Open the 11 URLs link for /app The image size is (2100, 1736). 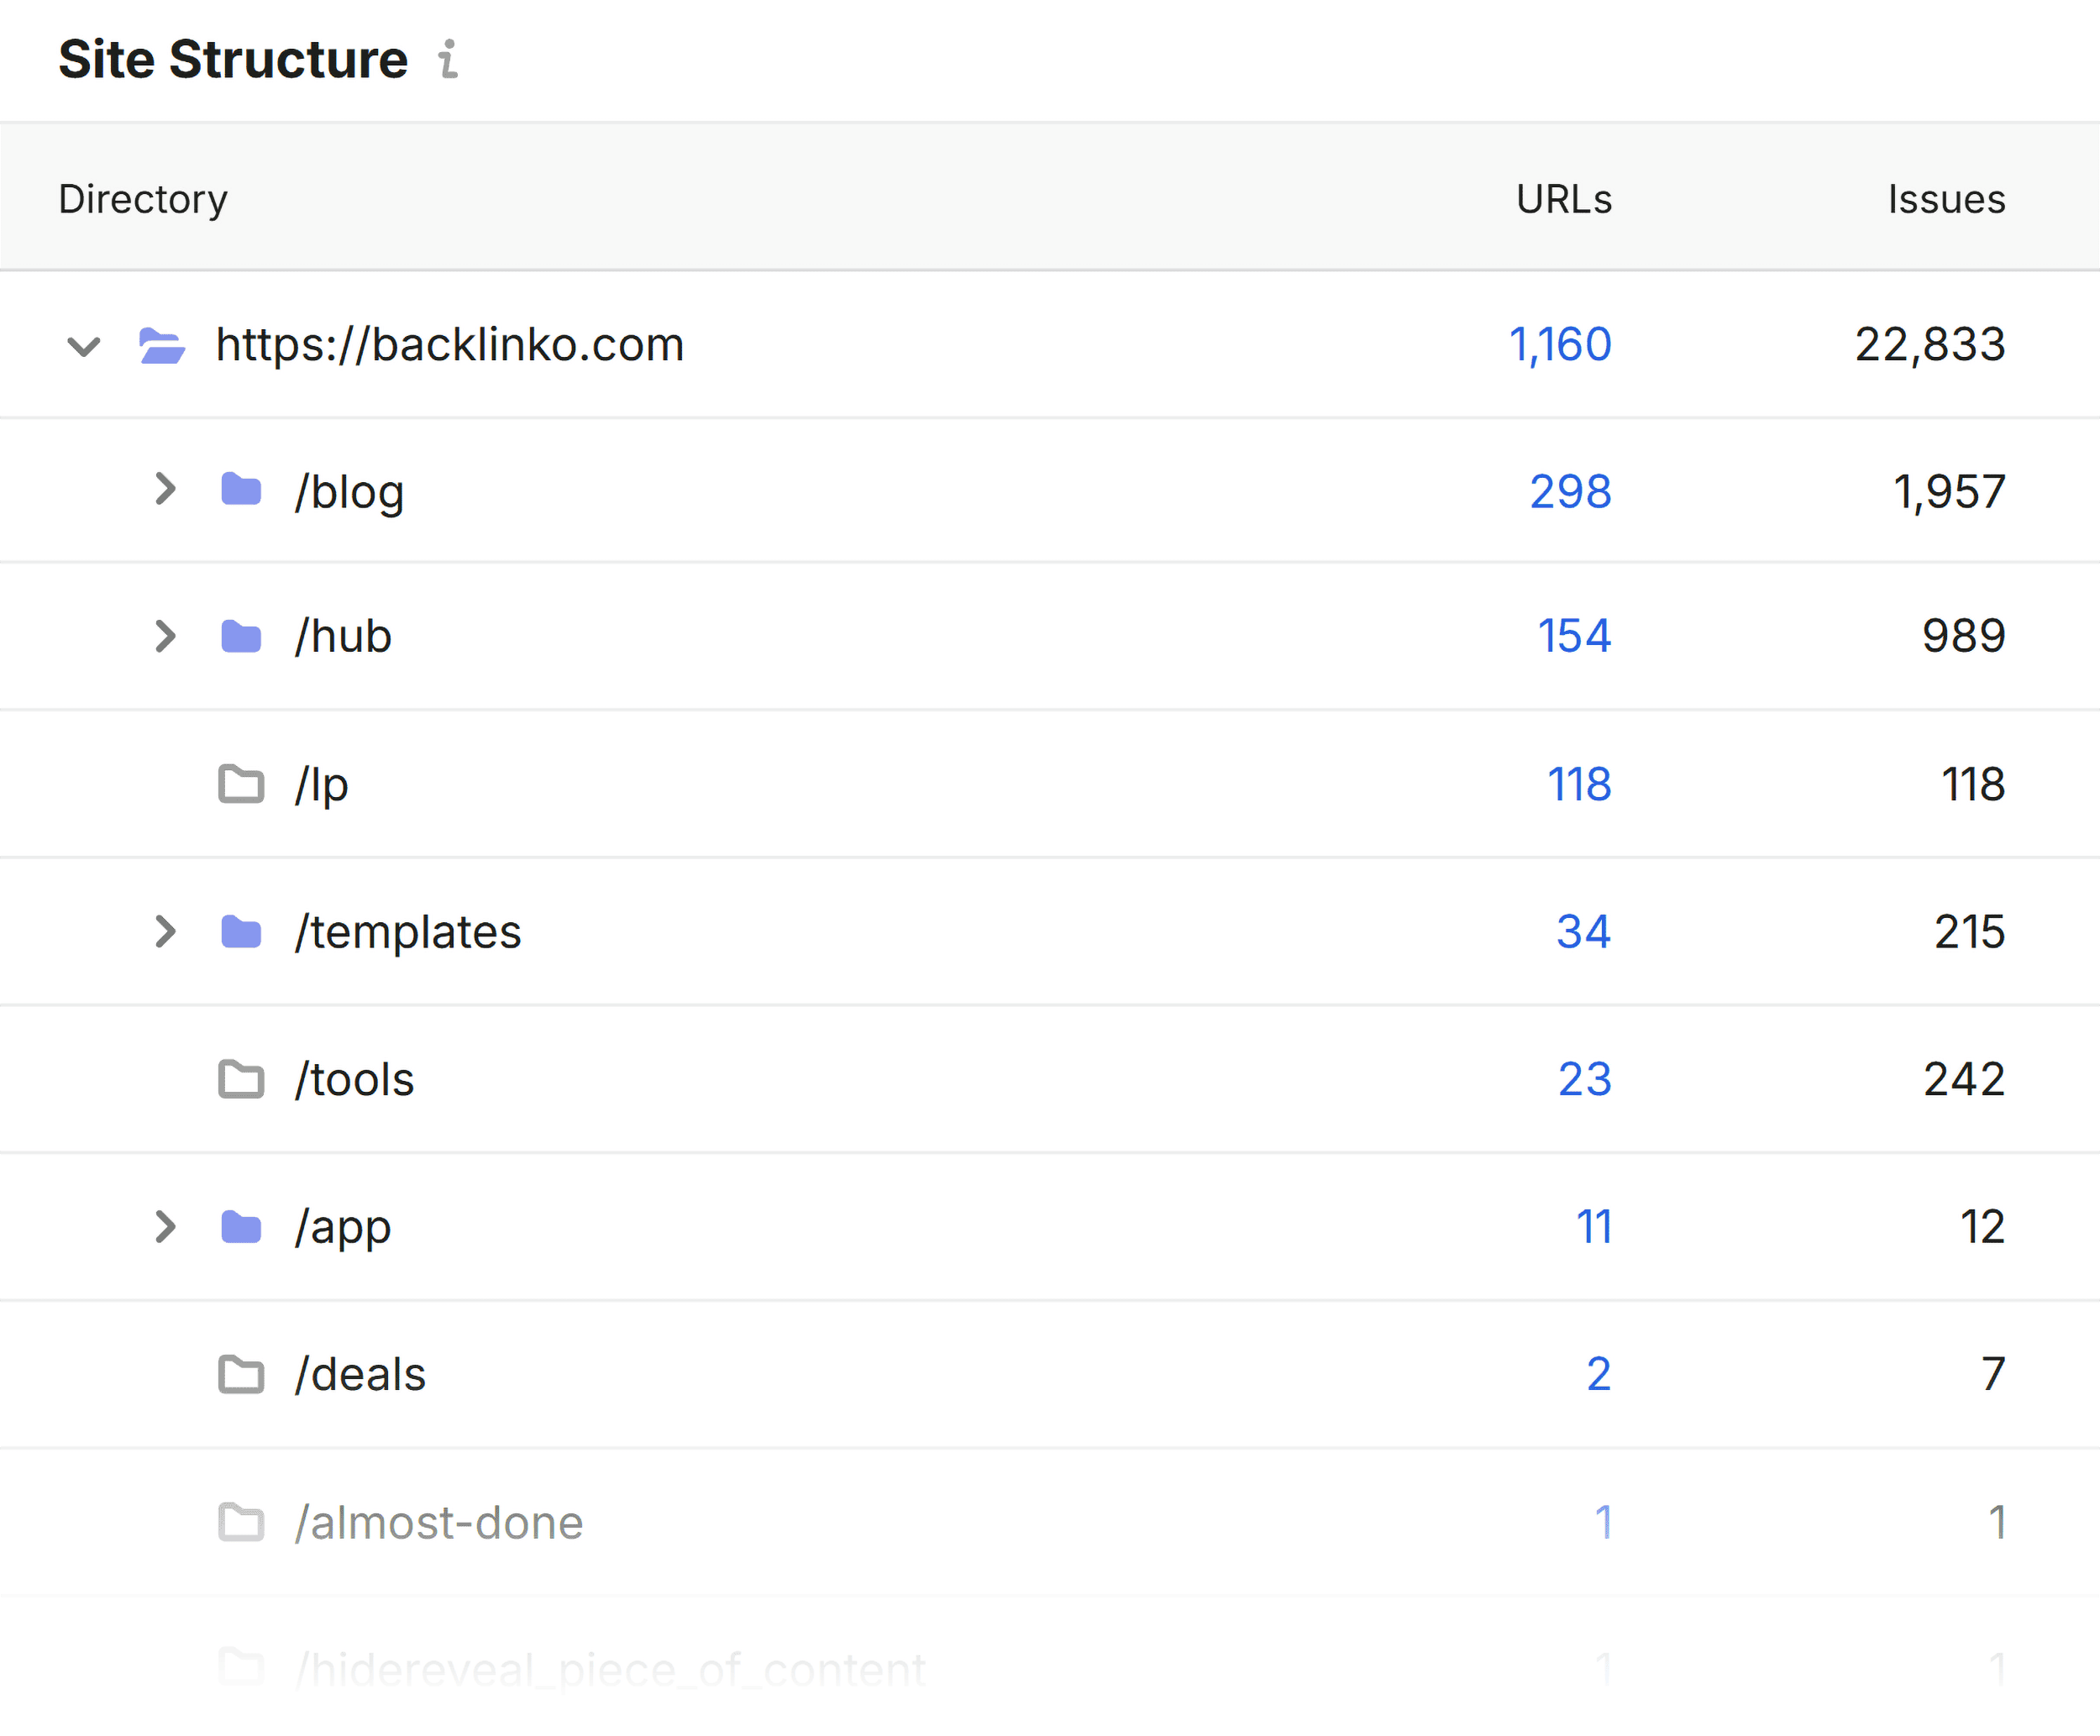(1594, 1226)
